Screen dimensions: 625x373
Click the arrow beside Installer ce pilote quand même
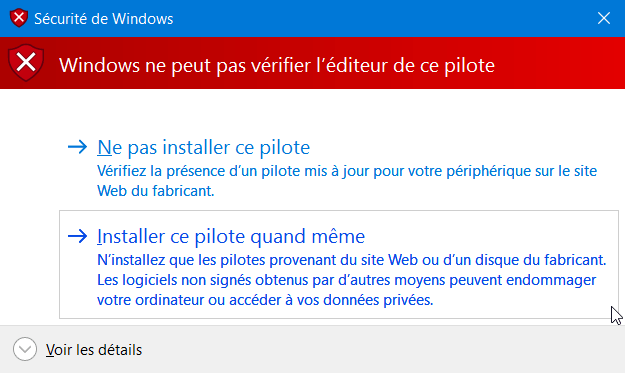point(77,236)
